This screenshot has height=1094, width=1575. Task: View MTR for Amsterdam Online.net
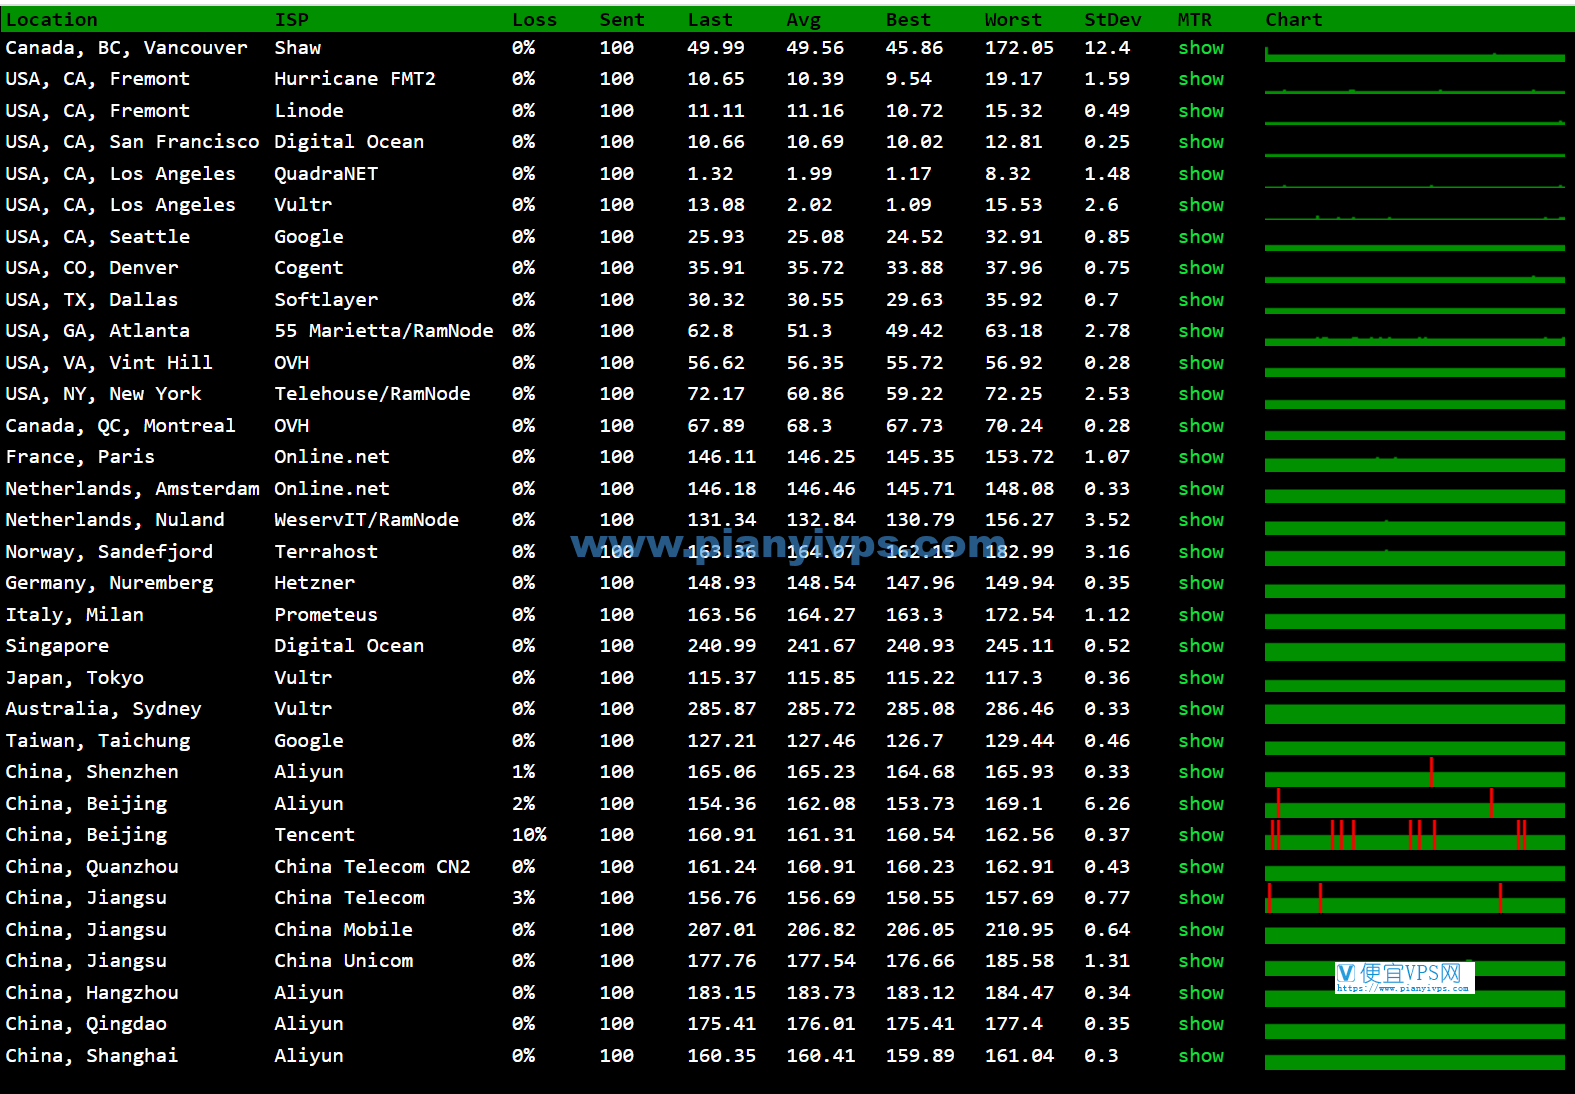click(x=1200, y=489)
